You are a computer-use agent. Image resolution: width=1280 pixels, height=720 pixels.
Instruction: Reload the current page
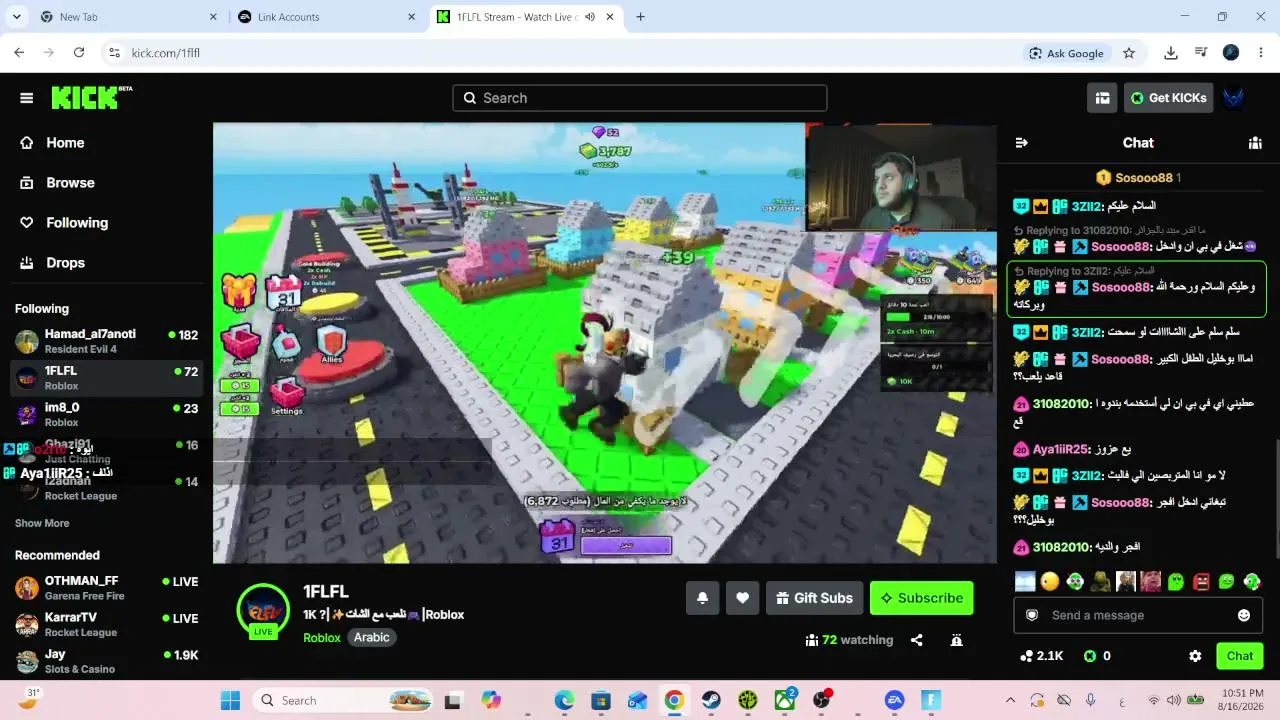[79, 53]
